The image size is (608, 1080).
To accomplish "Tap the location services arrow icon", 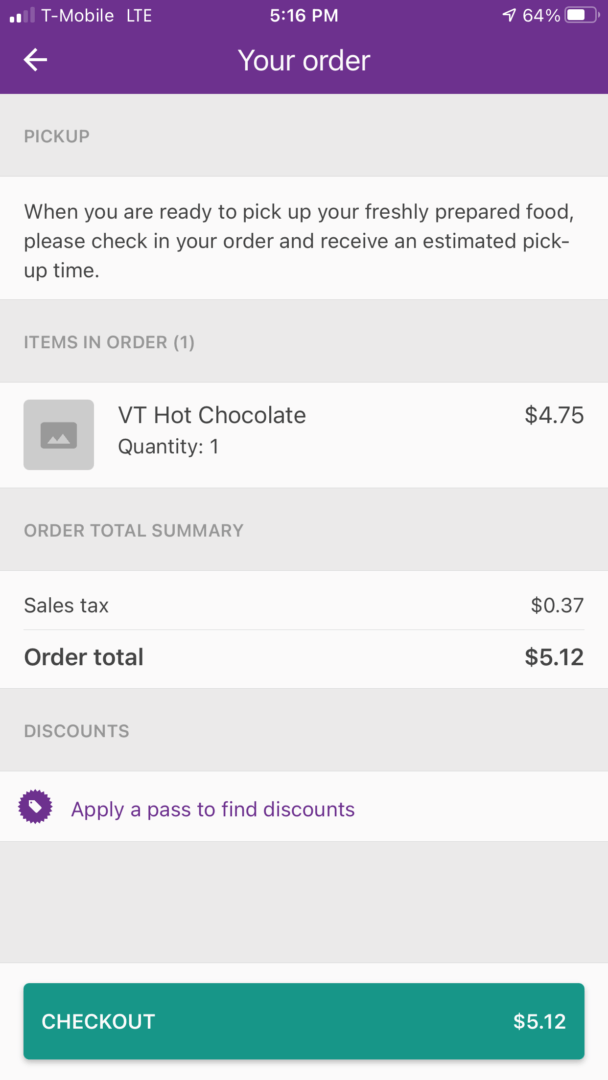I will point(509,15).
